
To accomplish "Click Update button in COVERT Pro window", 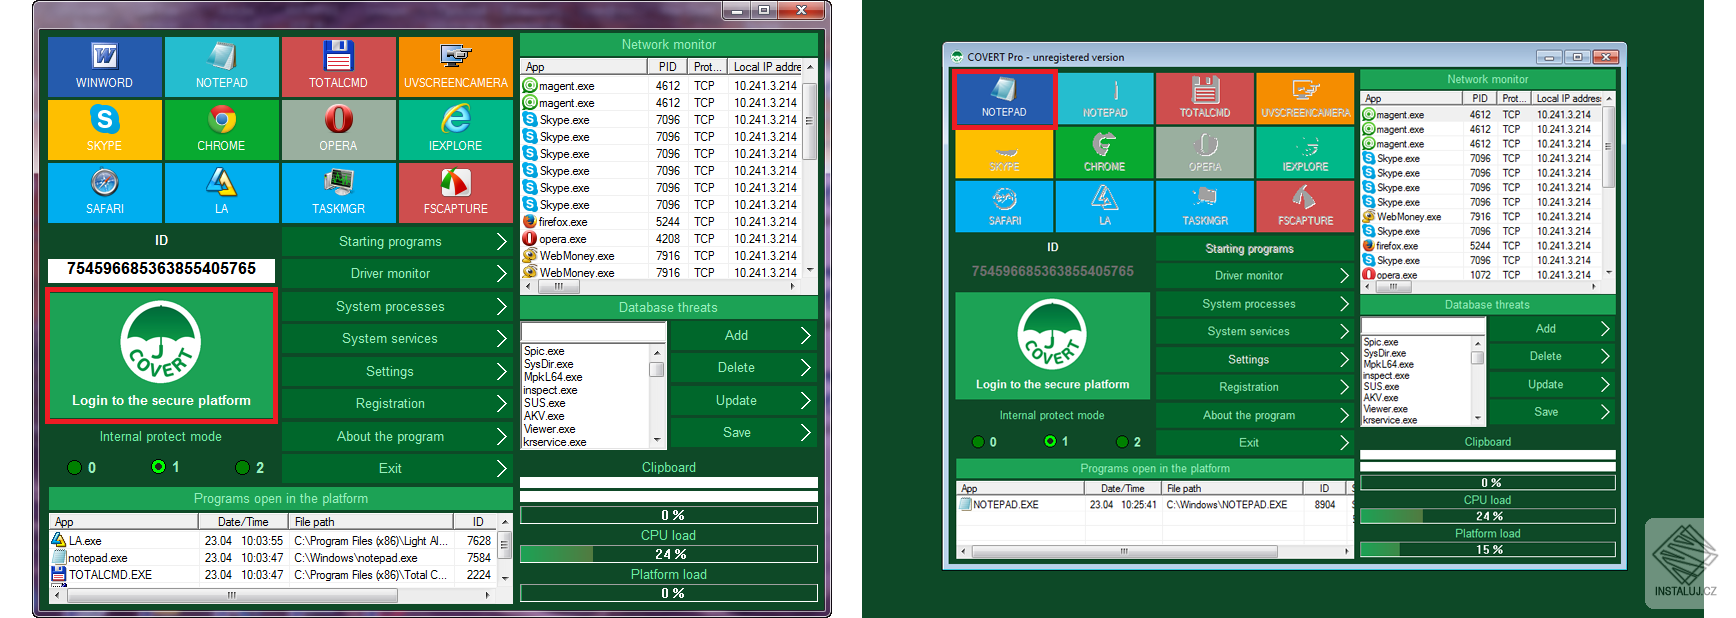I will click(x=1551, y=384).
